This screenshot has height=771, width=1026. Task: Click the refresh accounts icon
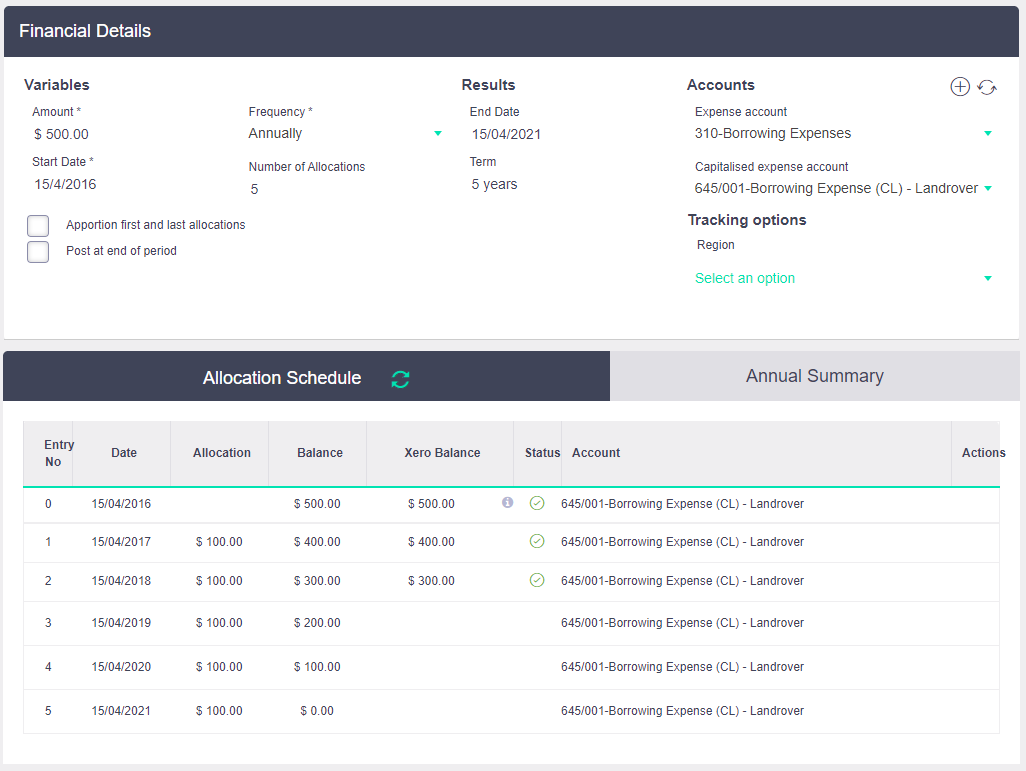point(987,87)
